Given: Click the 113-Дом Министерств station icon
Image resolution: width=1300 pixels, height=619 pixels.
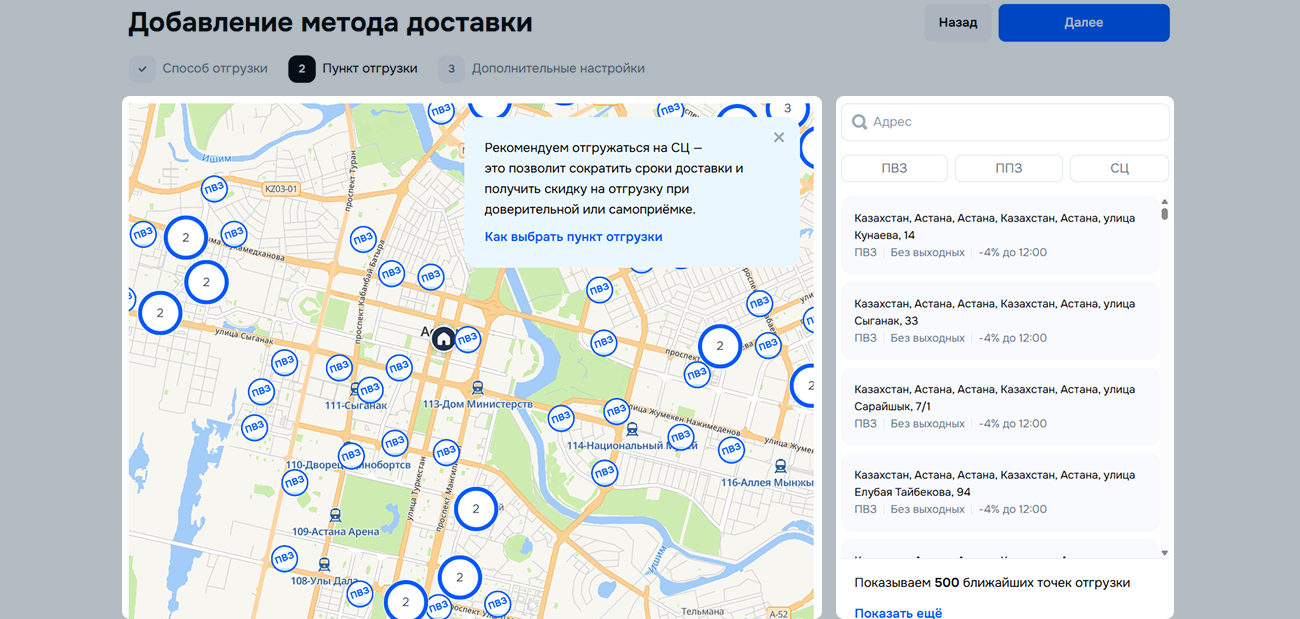Looking at the screenshot, I should point(477,388).
